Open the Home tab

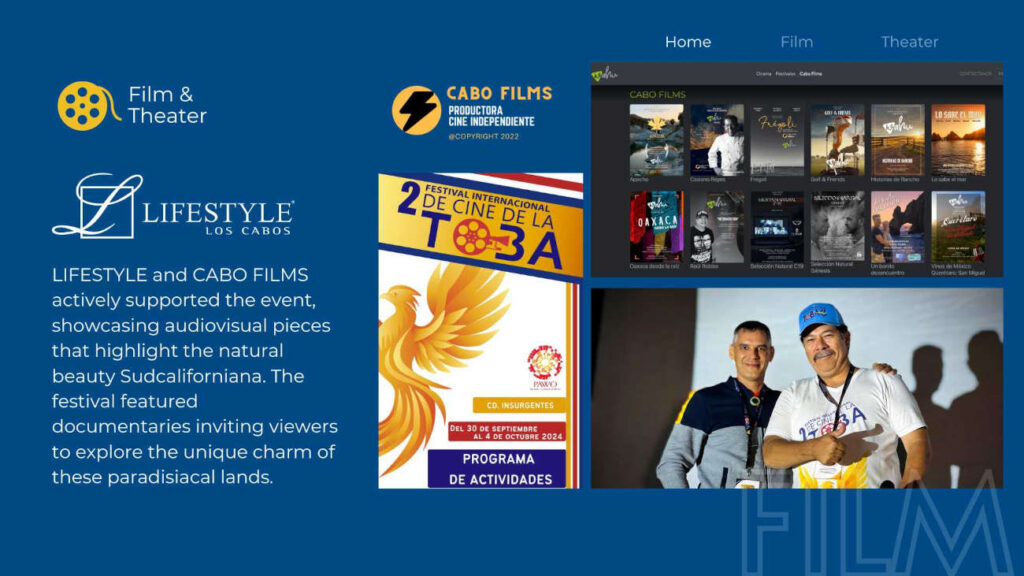pos(688,42)
